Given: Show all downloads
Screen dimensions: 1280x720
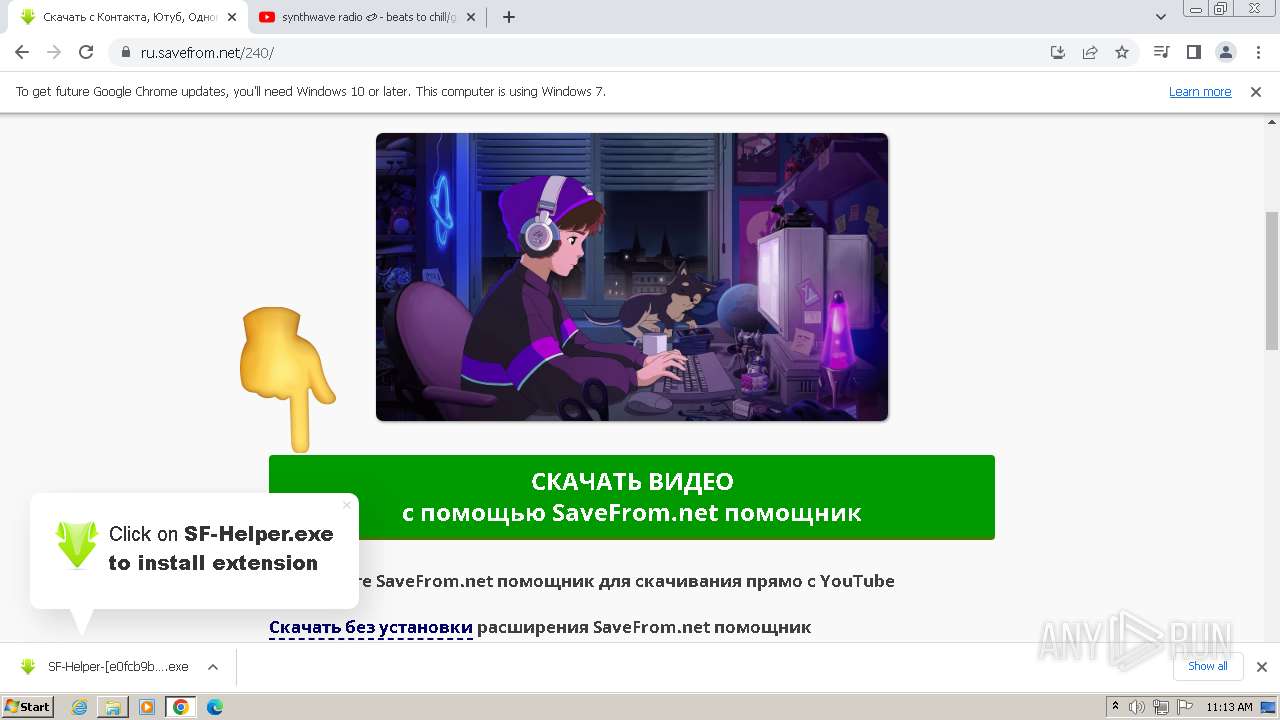Looking at the screenshot, I should (x=1207, y=666).
